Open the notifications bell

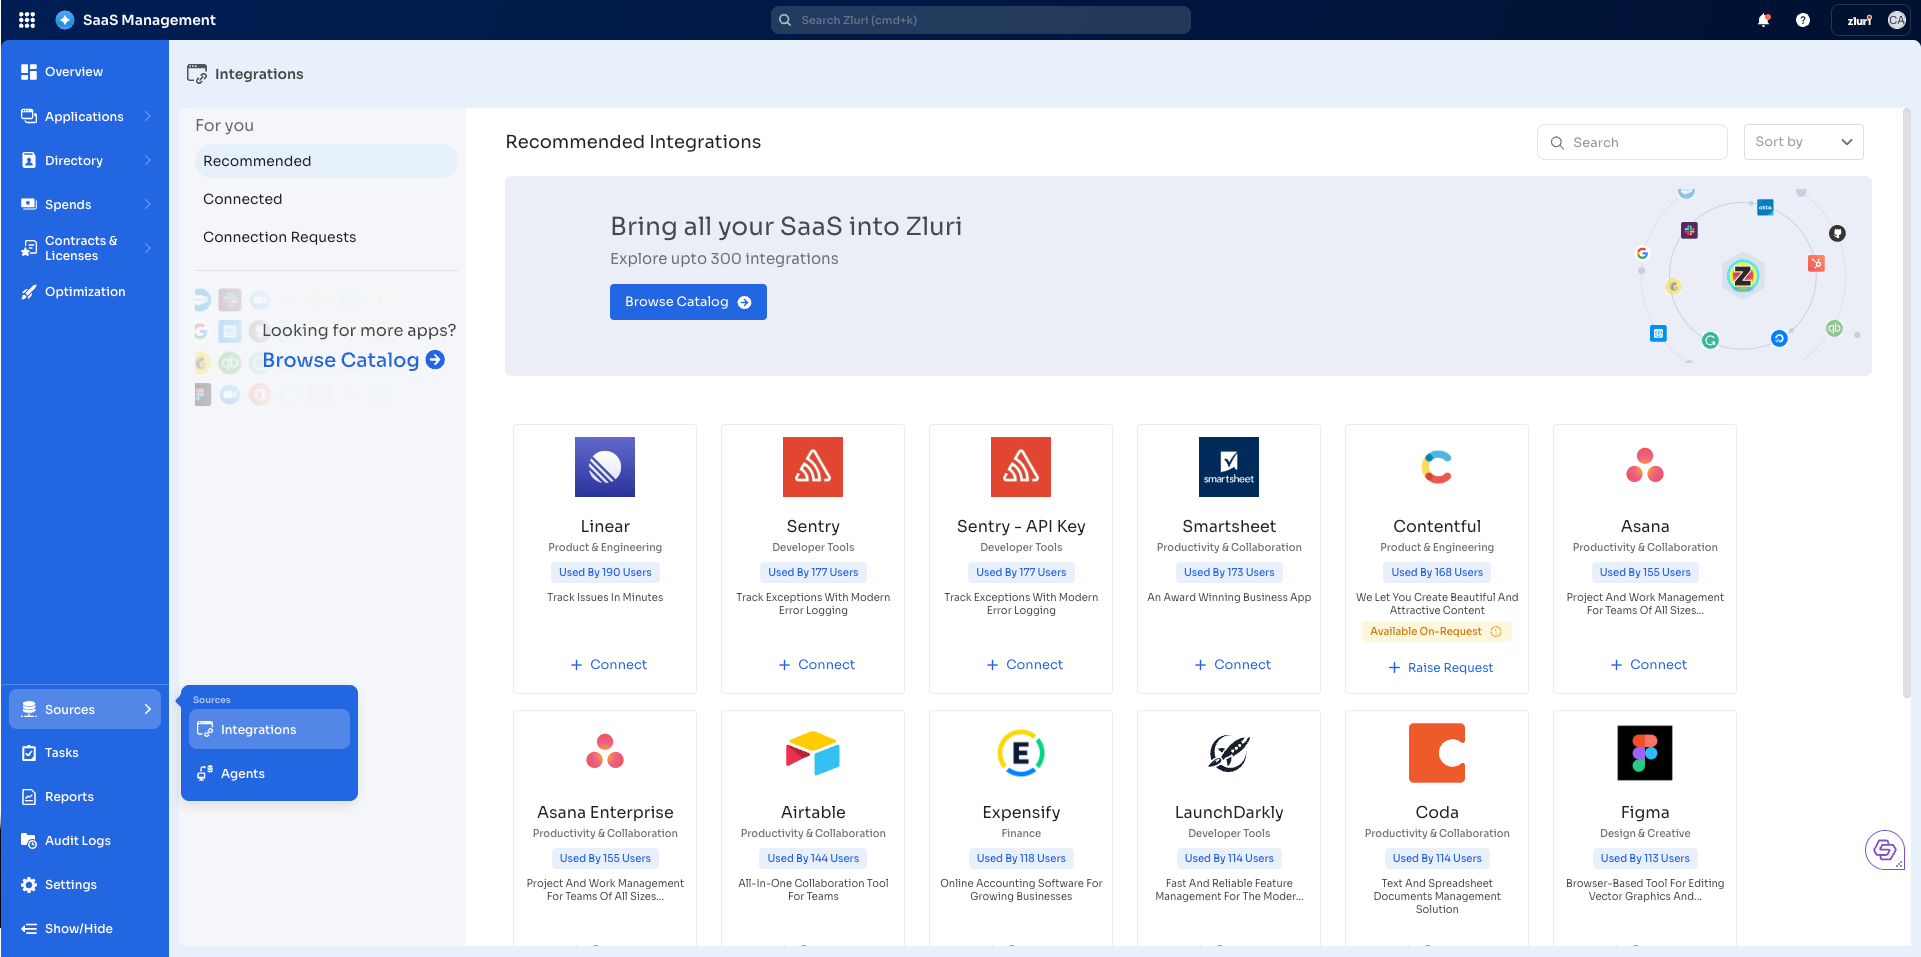[1764, 20]
